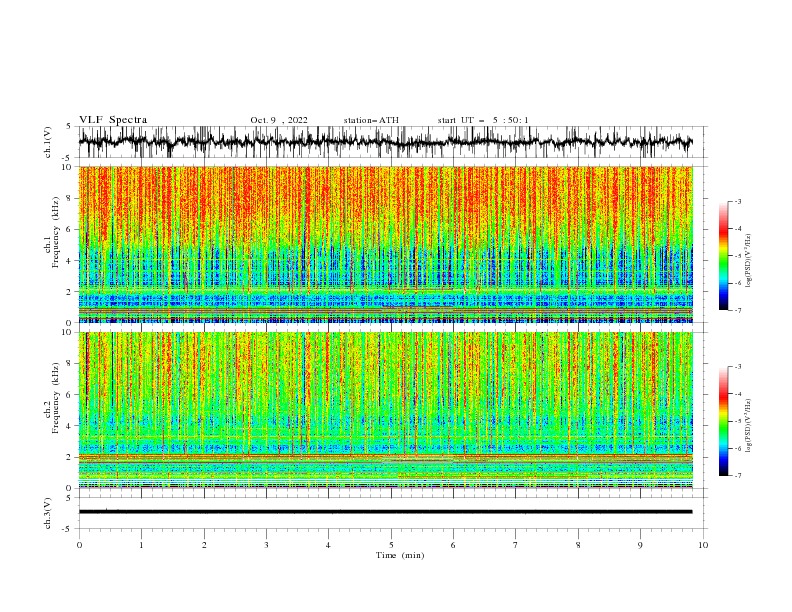Click the ch.1 colorbar "log(PSD)(V²/Hz)" label
Image resolution: width=792 pixels, height=612 pixels.
(749, 261)
